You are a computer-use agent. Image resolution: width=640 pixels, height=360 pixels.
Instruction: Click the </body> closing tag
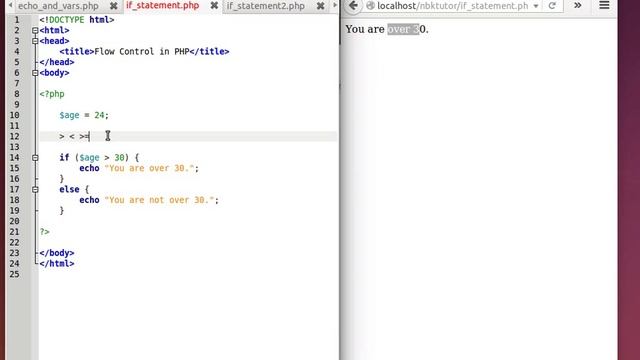click(x=57, y=253)
